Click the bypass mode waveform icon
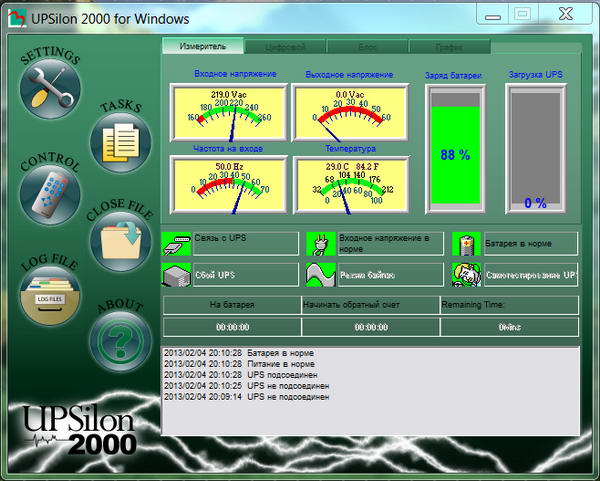The width and height of the screenshot is (600, 481). point(321,275)
